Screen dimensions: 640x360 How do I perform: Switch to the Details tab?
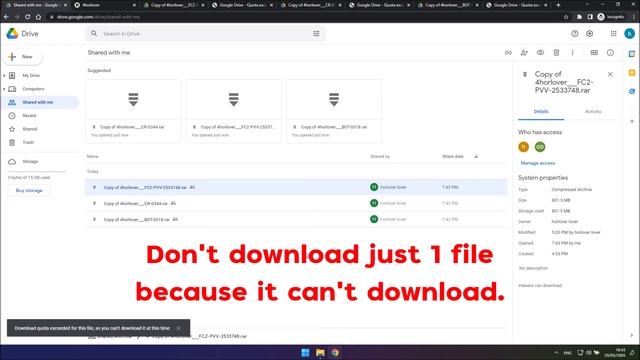coord(541,111)
